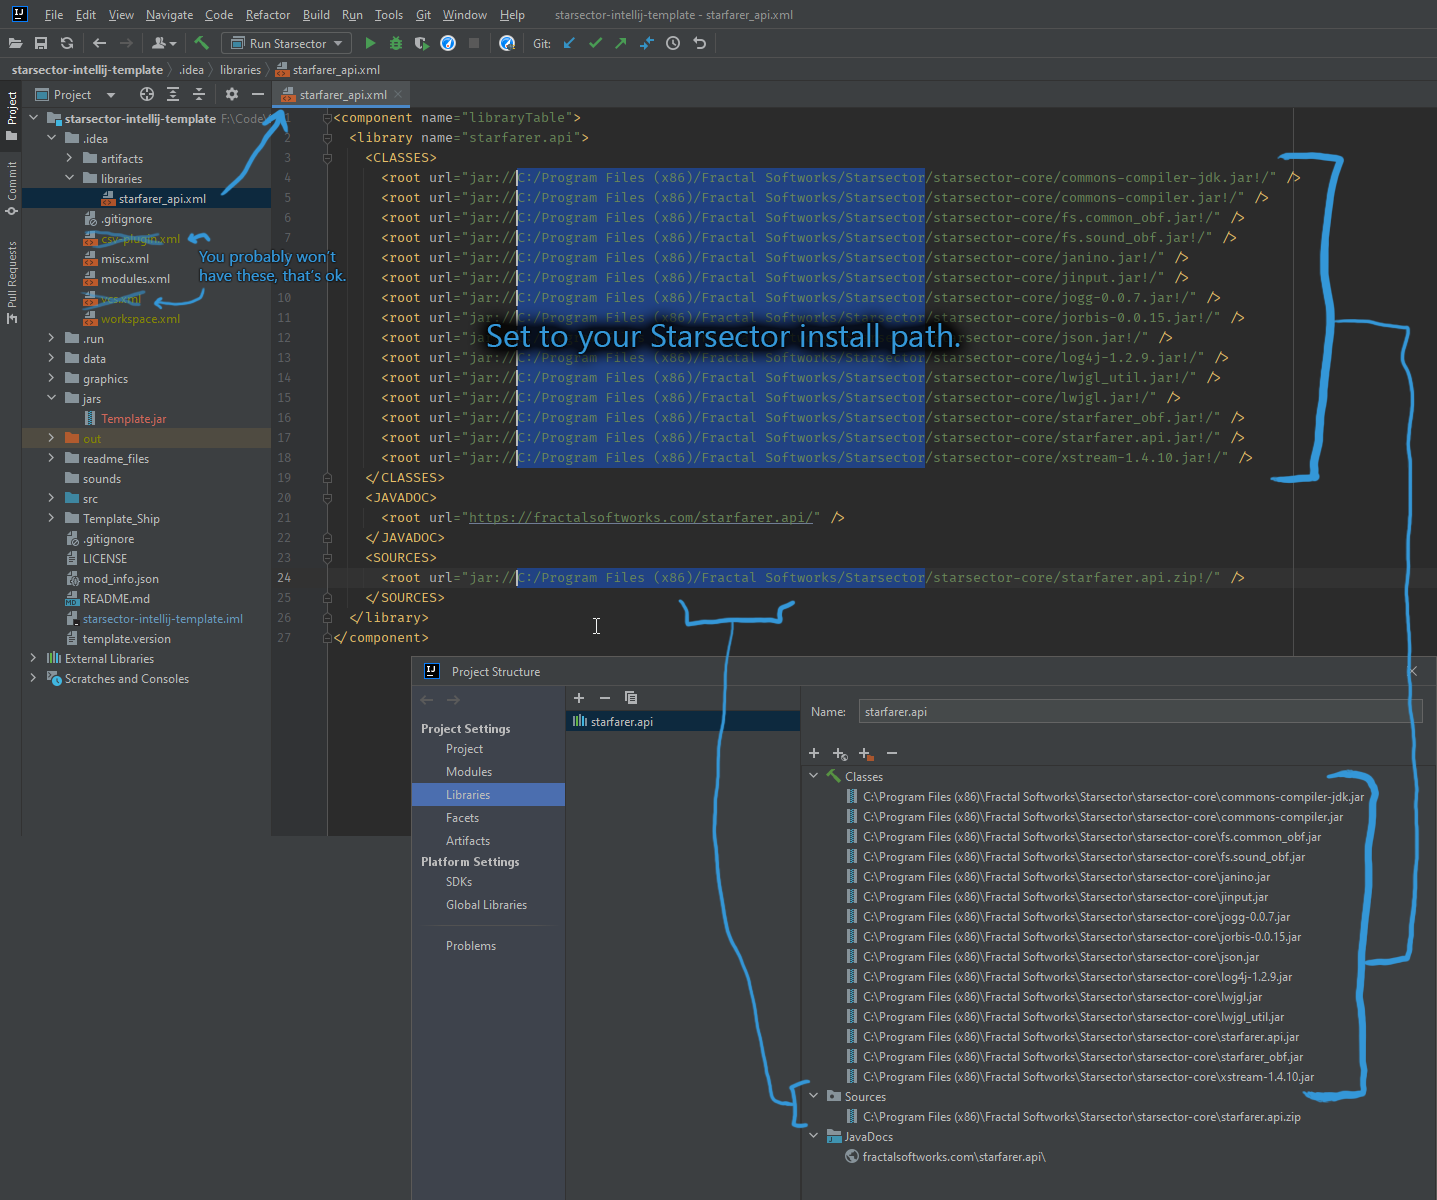Click the locate file crosshair icon
The width and height of the screenshot is (1437, 1200).
coord(147,94)
